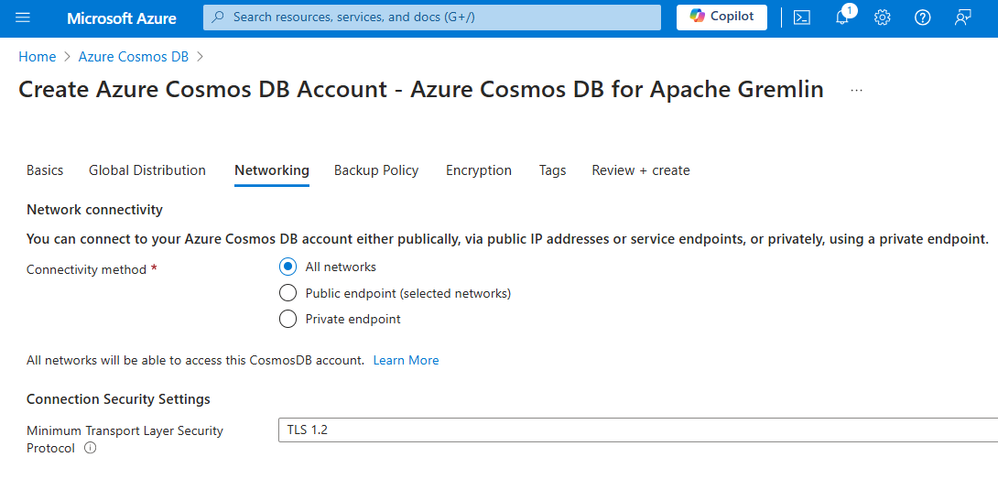Screen dimensions: 998x480
Task: Navigate to Azure Cosmos DB breadcrumb
Action: click(x=133, y=57)
